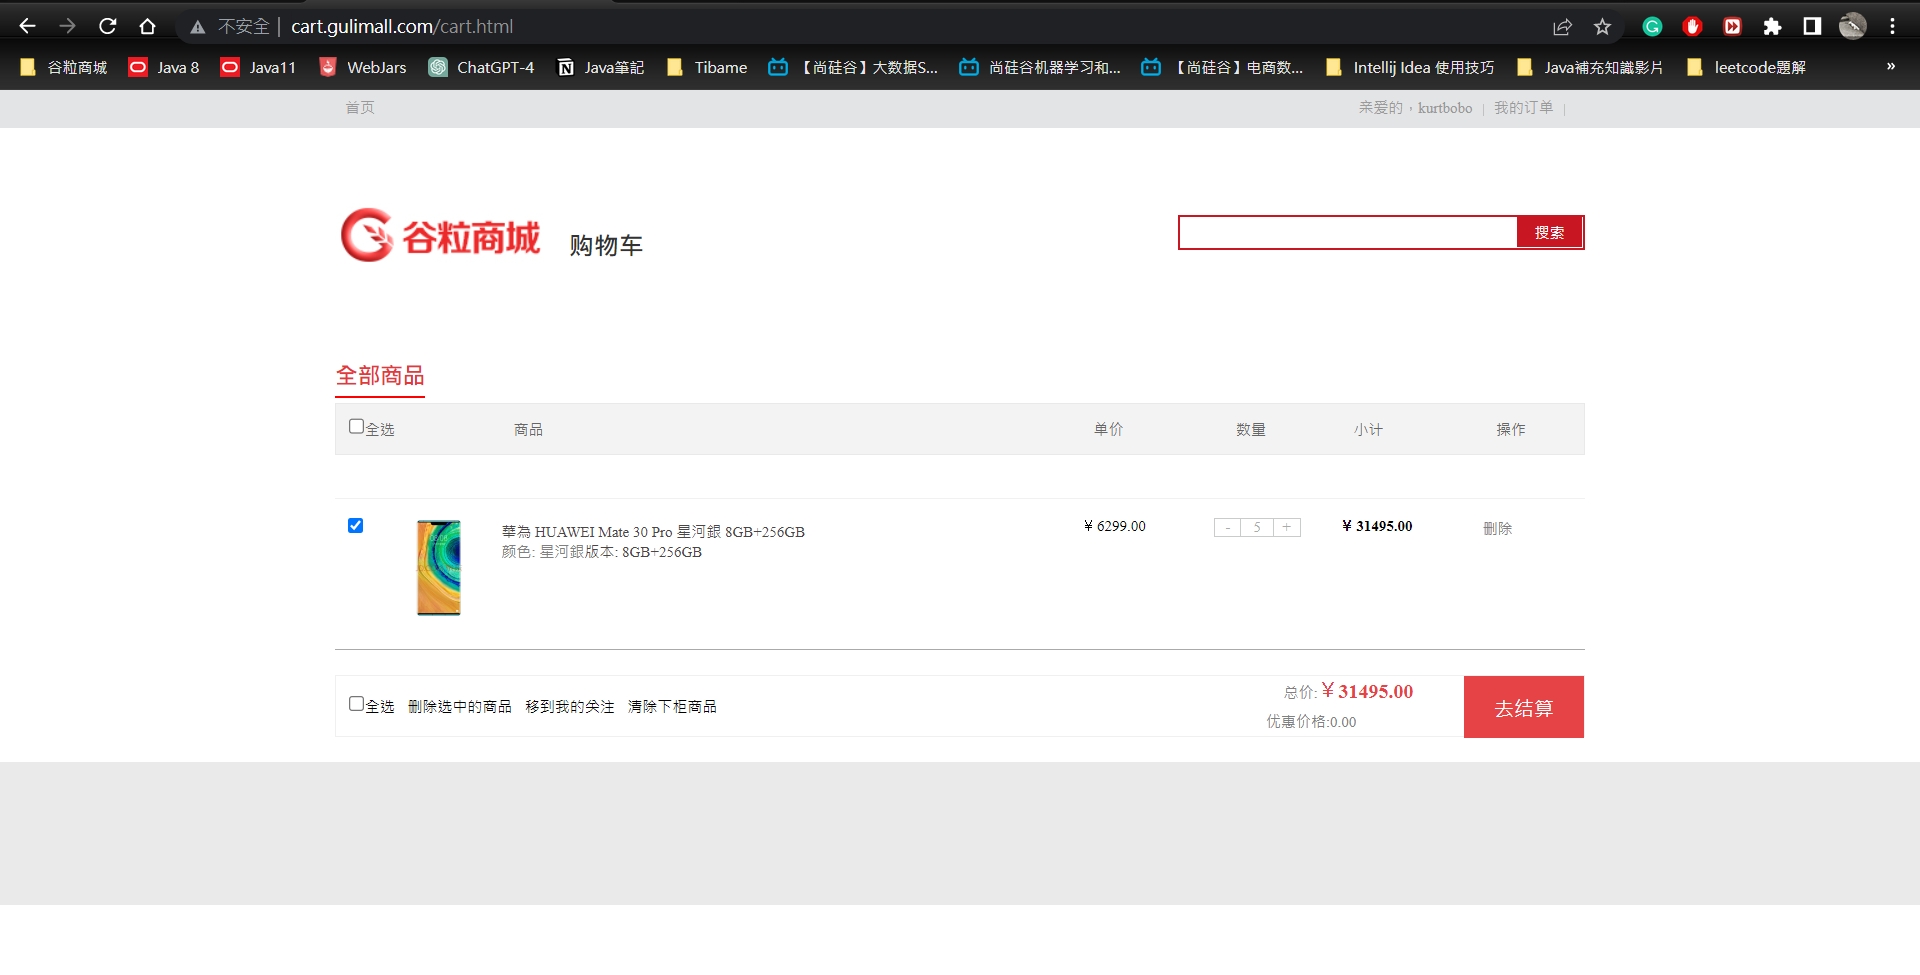Click the 优惠价格:0.00 text

(1312, 722)
